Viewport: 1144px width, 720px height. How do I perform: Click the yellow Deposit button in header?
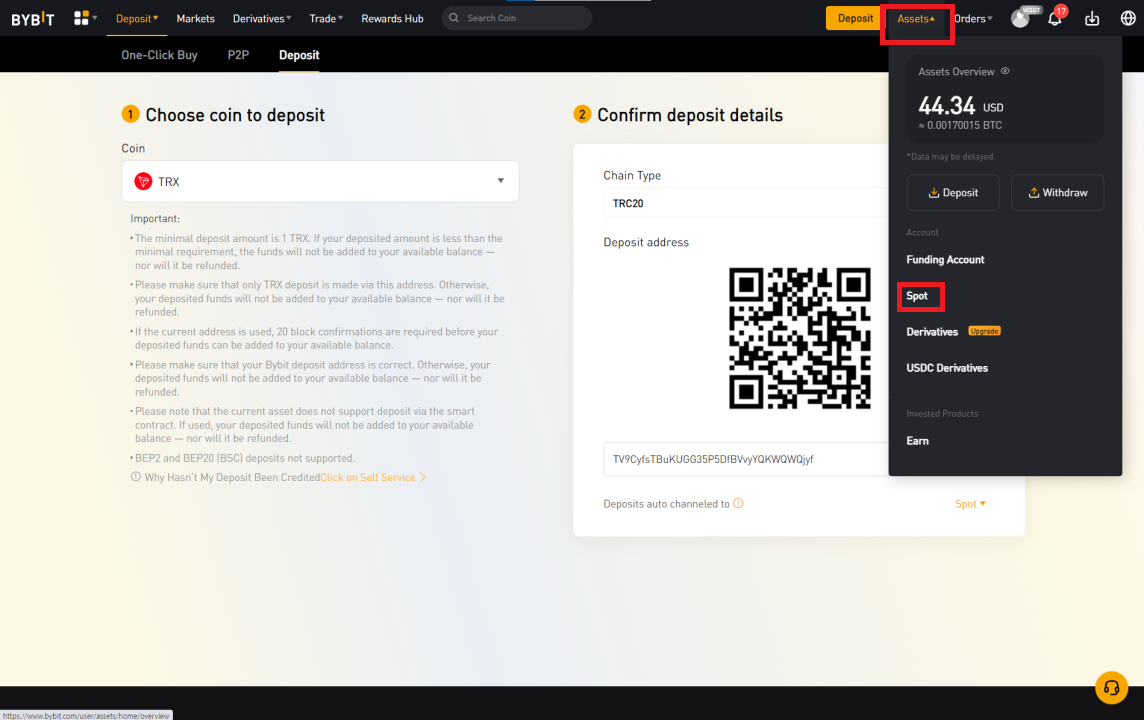point(854,18)
